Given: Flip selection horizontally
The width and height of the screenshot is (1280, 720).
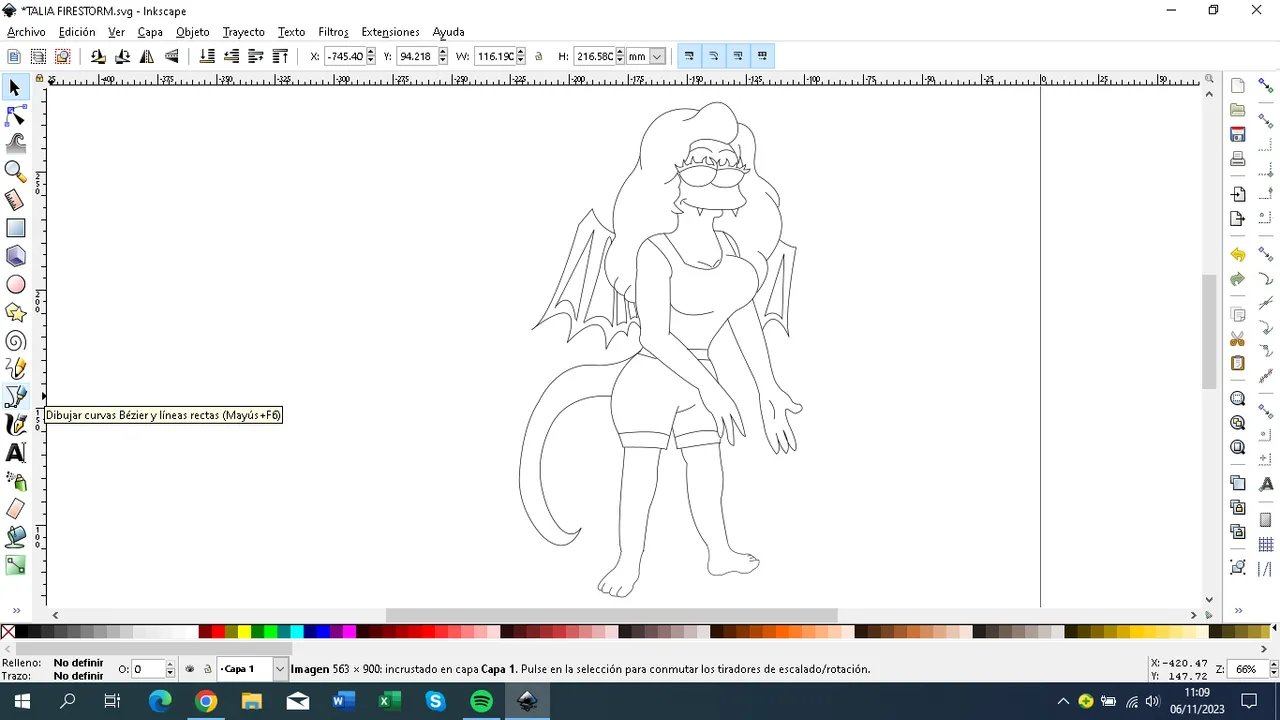Looking at the screenshot, I should (147, 56).
